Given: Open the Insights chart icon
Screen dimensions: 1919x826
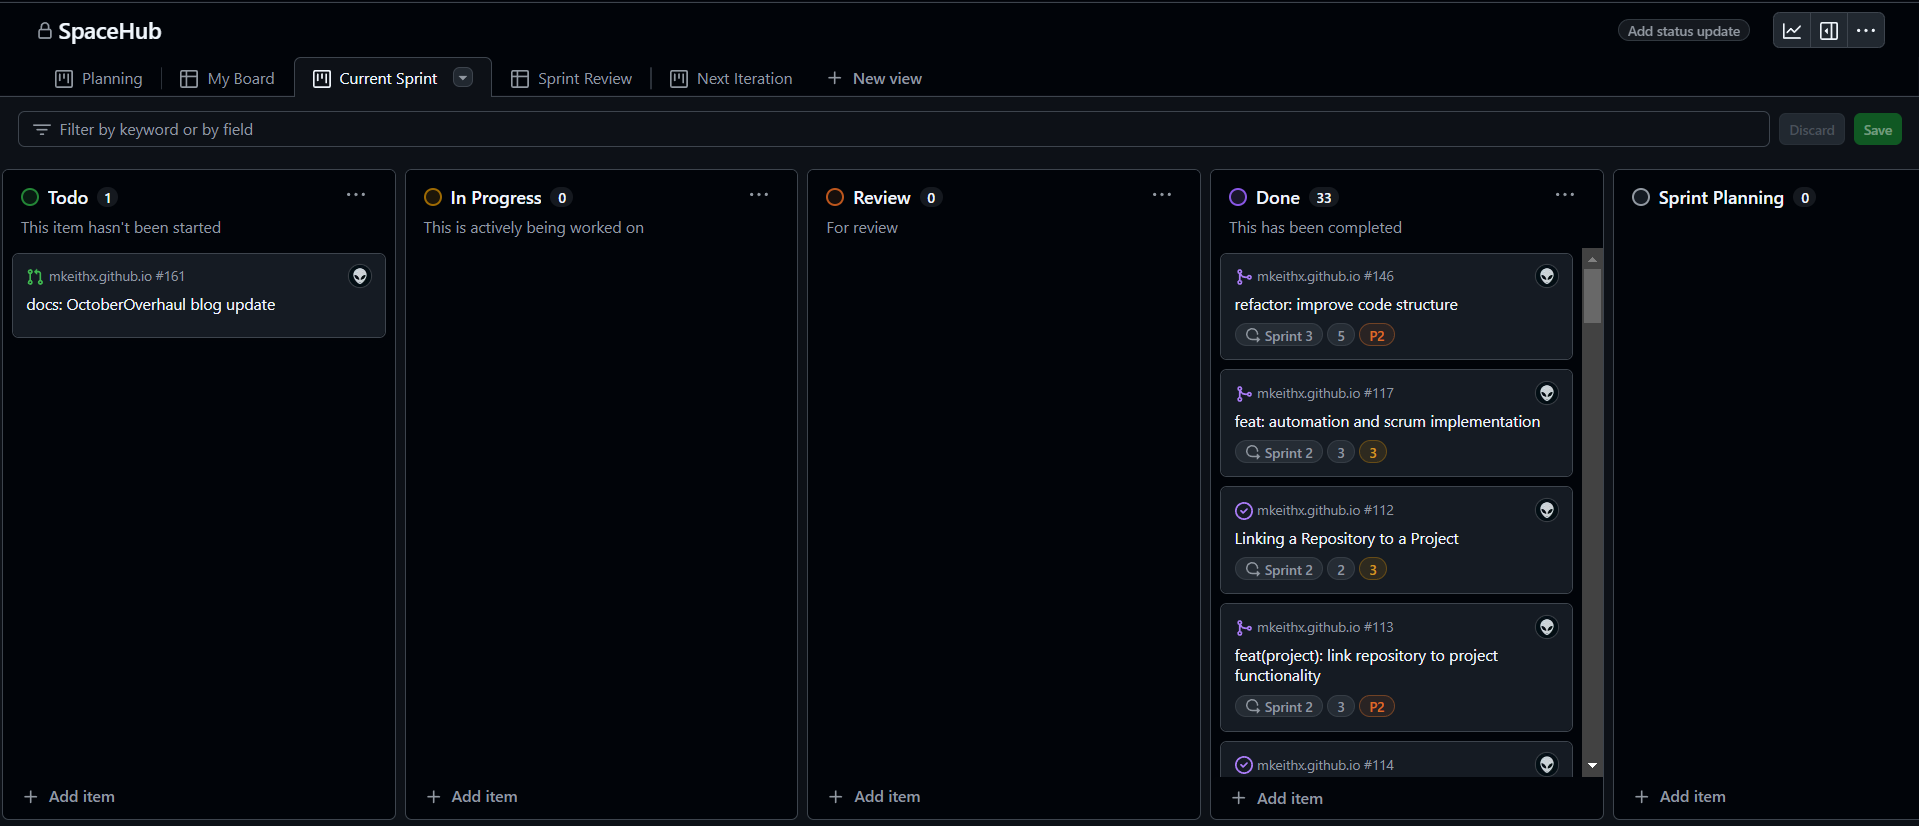Looking at the screenshot, I should (x=1792, y=31).
